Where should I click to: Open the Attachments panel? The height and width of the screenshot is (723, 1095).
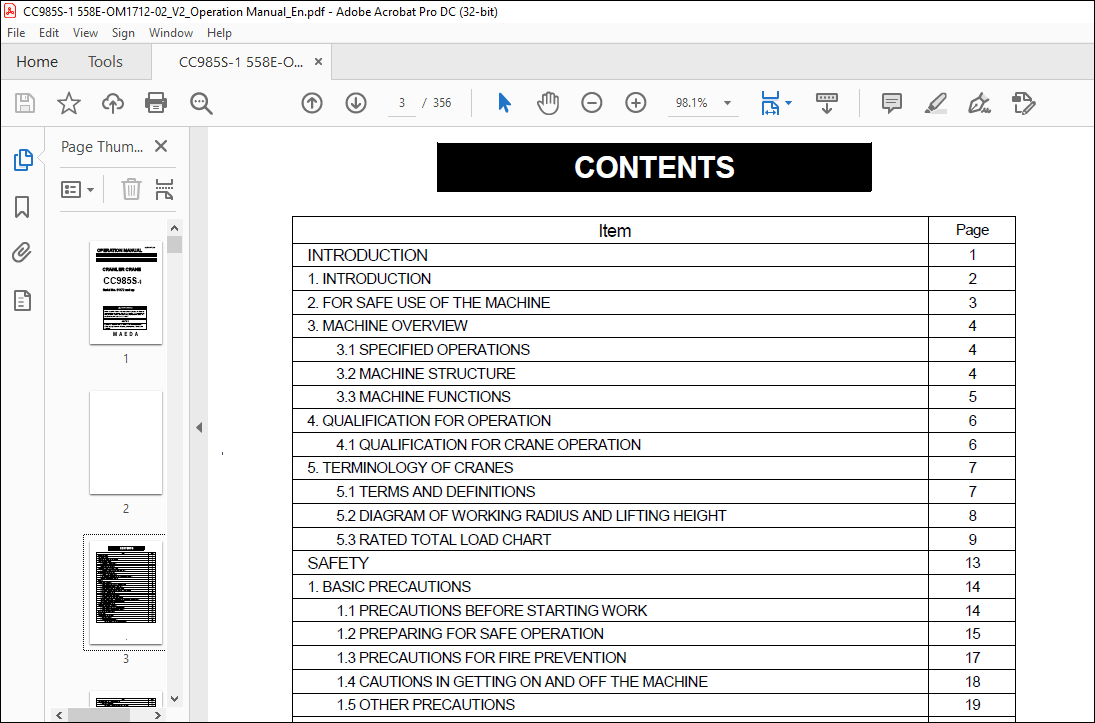pos(22,253)
